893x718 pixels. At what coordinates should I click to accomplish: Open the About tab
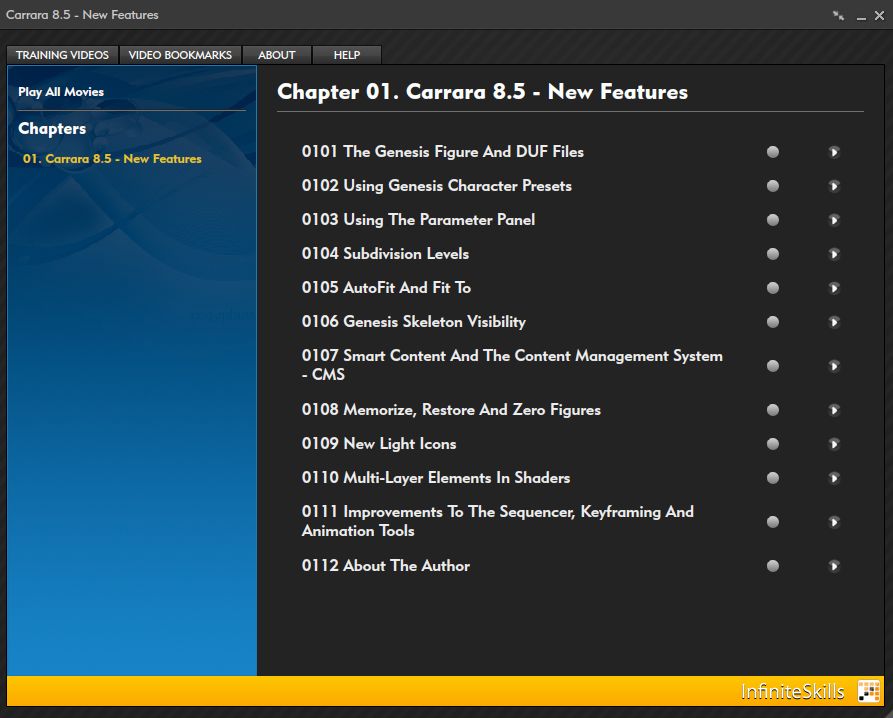pyautogui.click(x=277, y=55)
